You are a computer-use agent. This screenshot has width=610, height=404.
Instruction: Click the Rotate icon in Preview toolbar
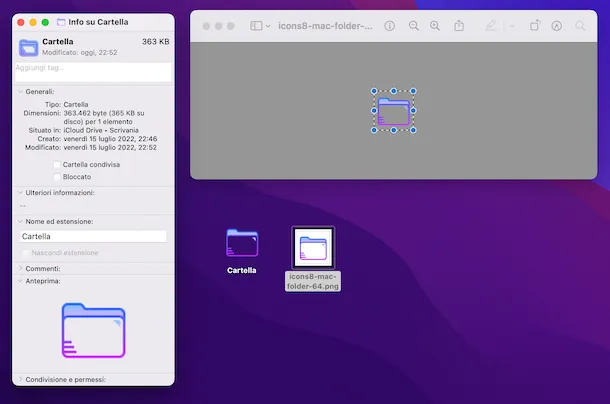[x=535, y=26]
